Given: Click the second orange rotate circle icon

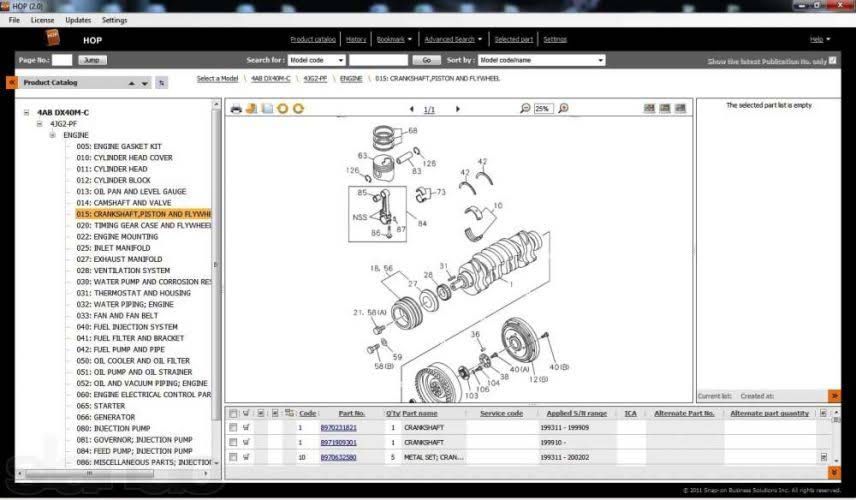Looking at the screenshot, I should 298,109.
